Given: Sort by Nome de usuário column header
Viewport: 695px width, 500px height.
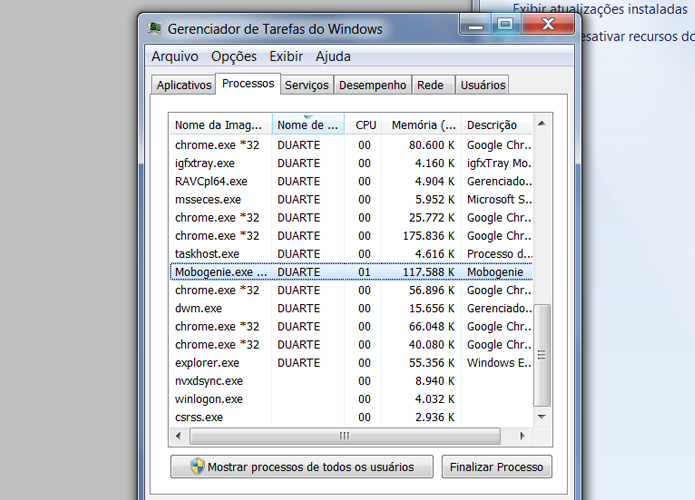Looking at the screenshot, I should [x=308, y=125].
